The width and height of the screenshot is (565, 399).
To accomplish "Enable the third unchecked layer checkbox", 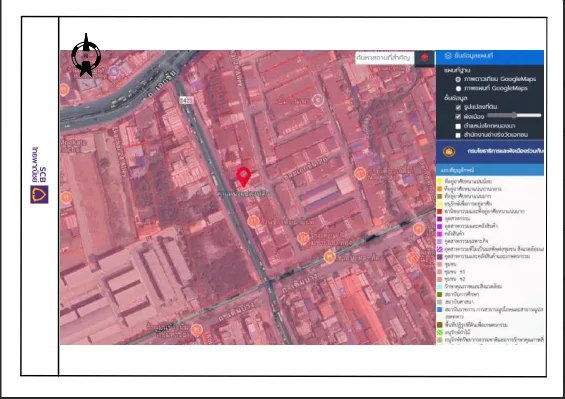I will coord(458,126).
